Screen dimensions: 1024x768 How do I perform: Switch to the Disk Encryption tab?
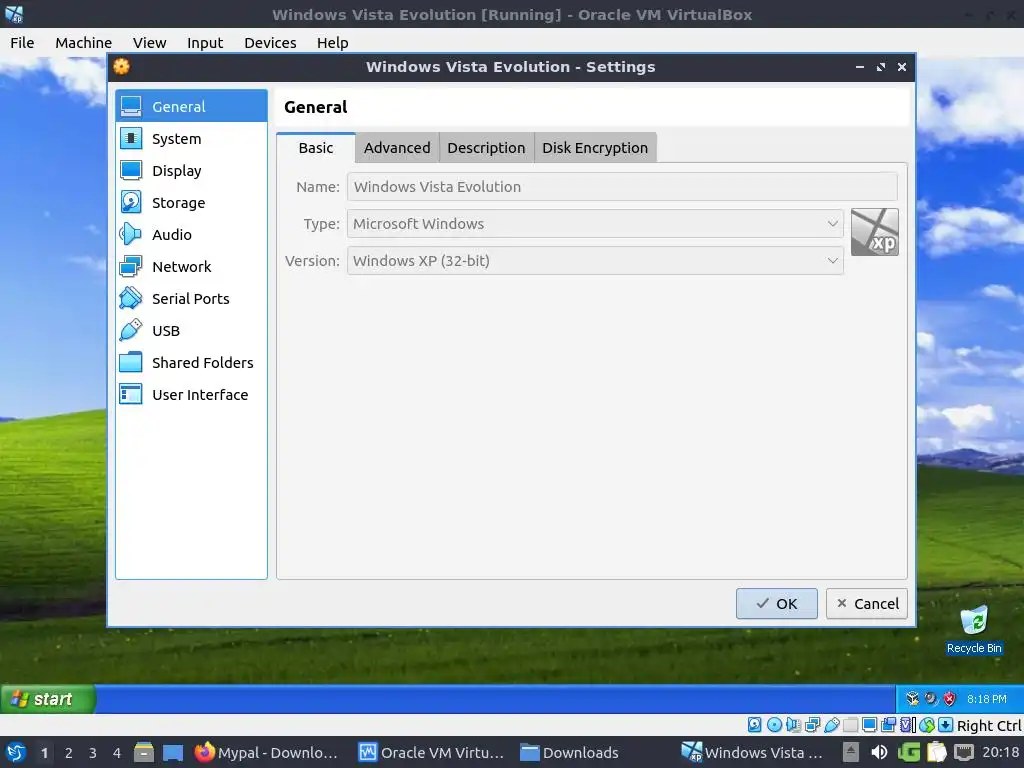(x=595, y=148)
